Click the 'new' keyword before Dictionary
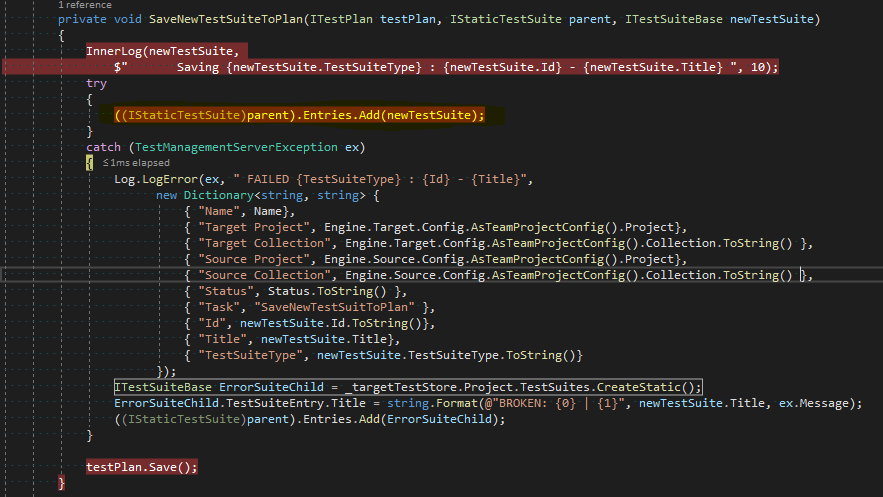The height and width of the screenshot is (497, 883). 166,195
